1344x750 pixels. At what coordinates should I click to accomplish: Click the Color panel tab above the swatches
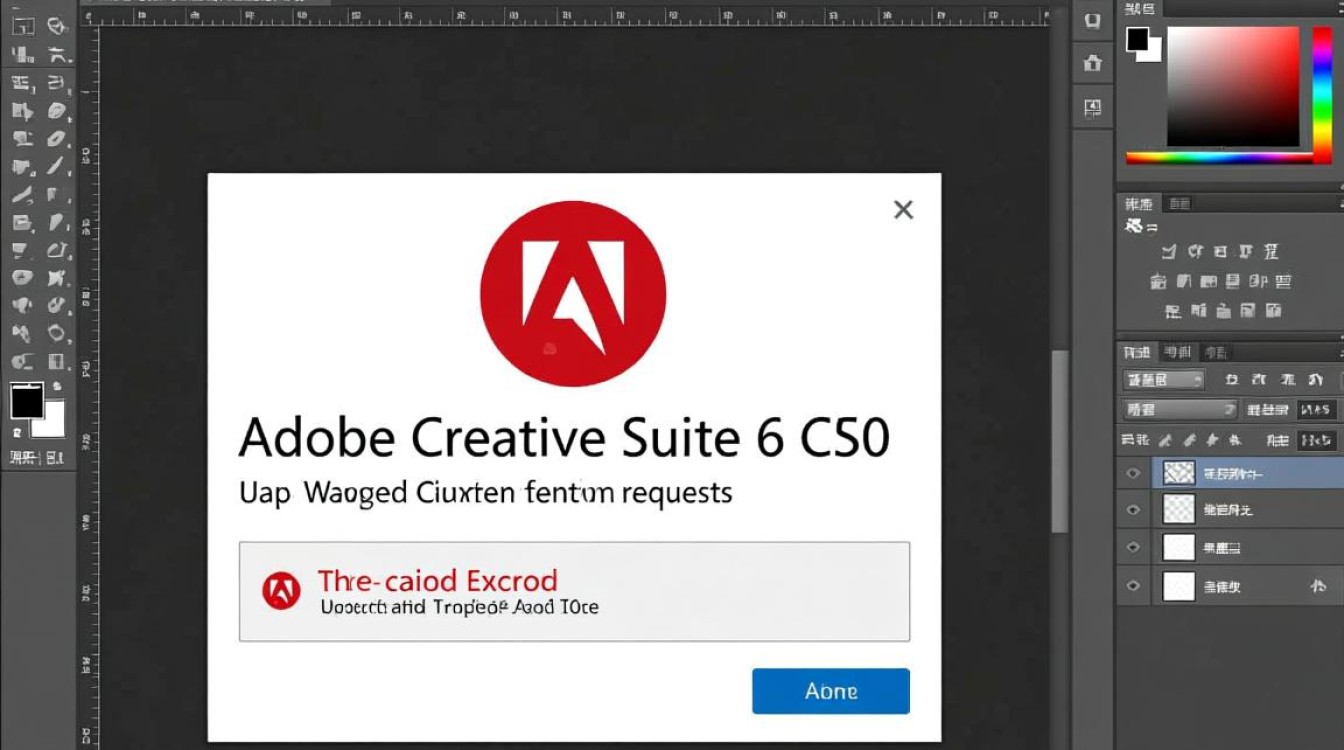[1139, 8]
